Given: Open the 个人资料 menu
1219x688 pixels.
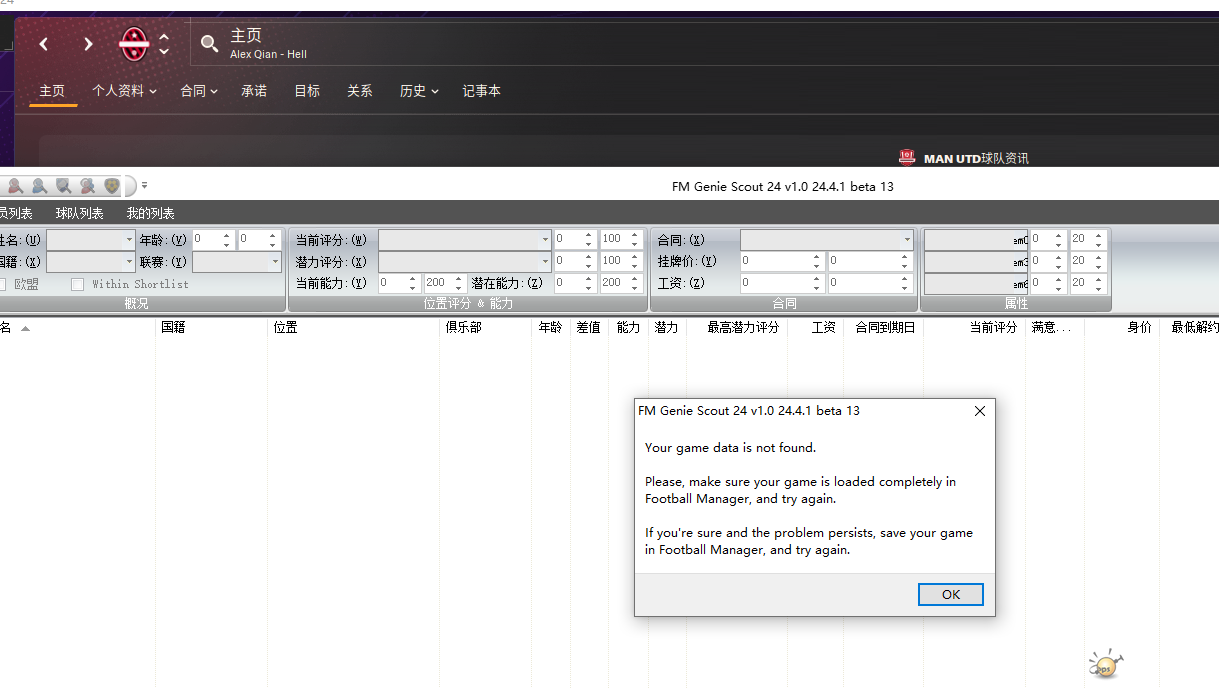Looking at the screenshot, I should [124, 91].
